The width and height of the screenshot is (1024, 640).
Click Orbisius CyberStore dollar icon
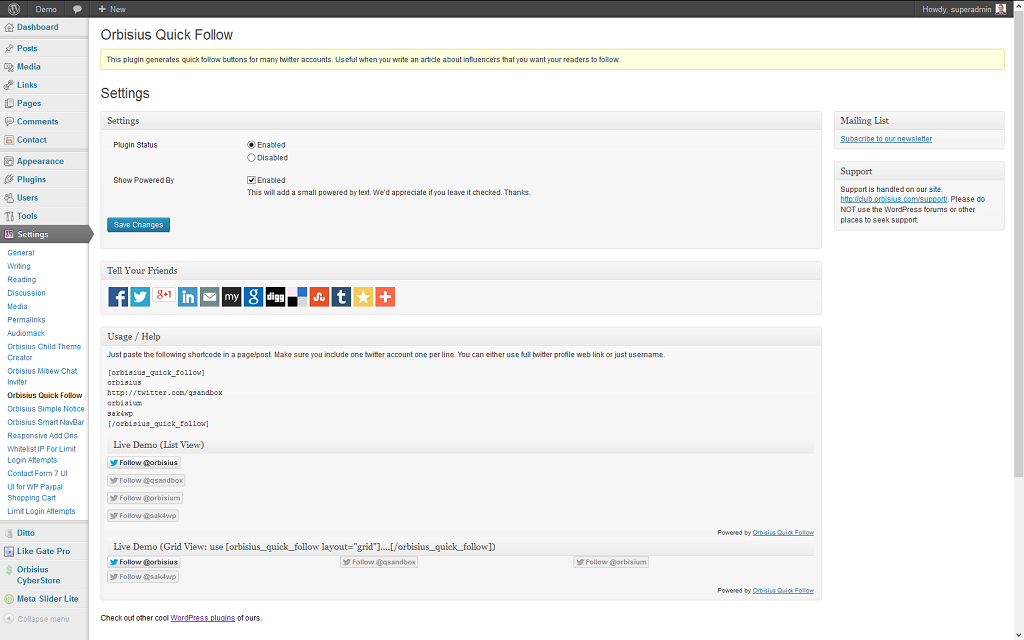pyautogui.click(x=8, y=570)
